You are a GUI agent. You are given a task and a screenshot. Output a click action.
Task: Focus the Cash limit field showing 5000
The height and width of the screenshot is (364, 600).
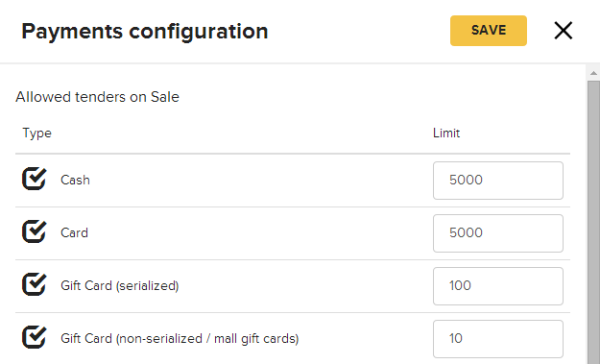498,180
